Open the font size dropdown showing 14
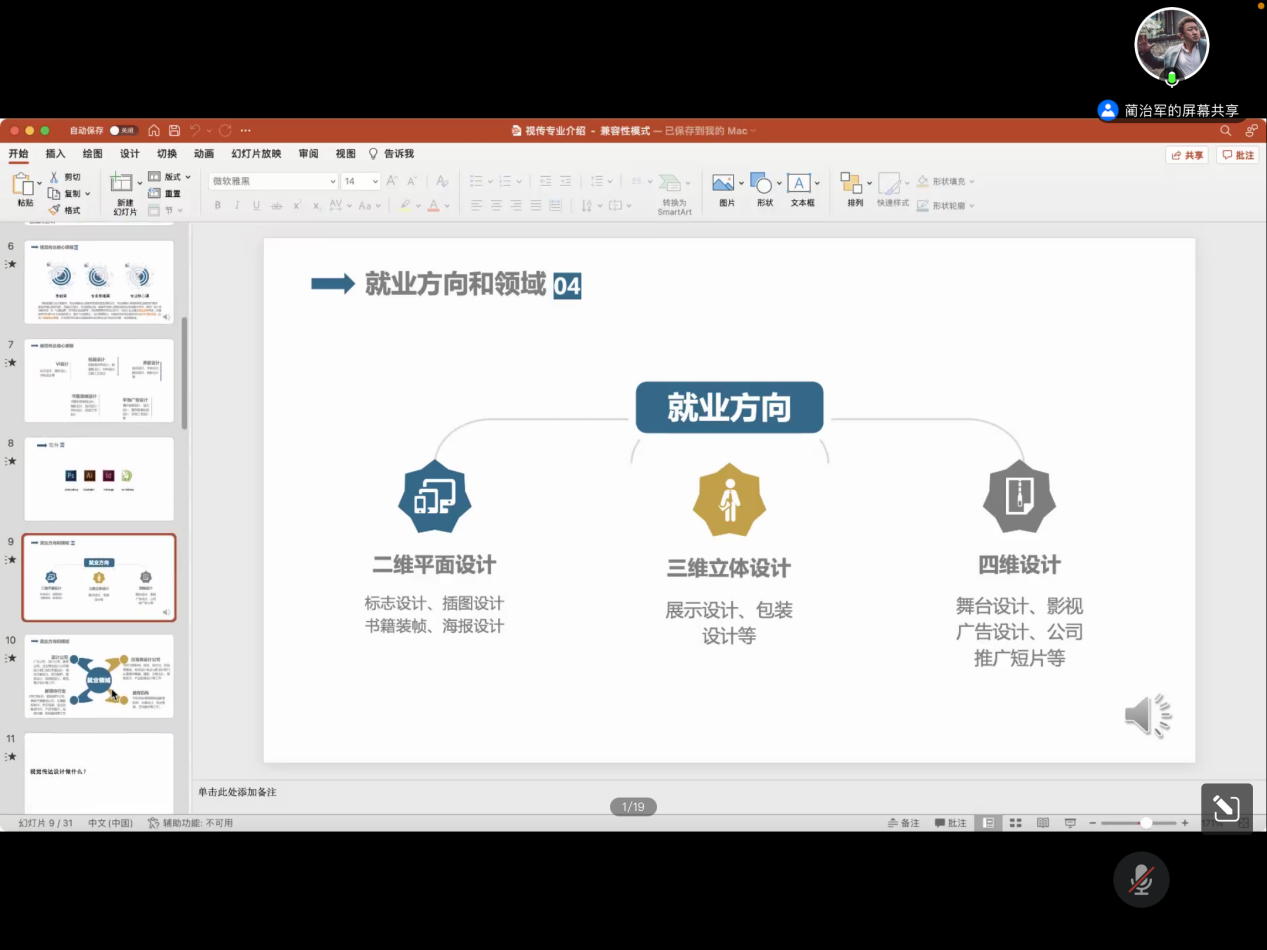Screen dimensions: 1267x950 click(x=361, y=181)
